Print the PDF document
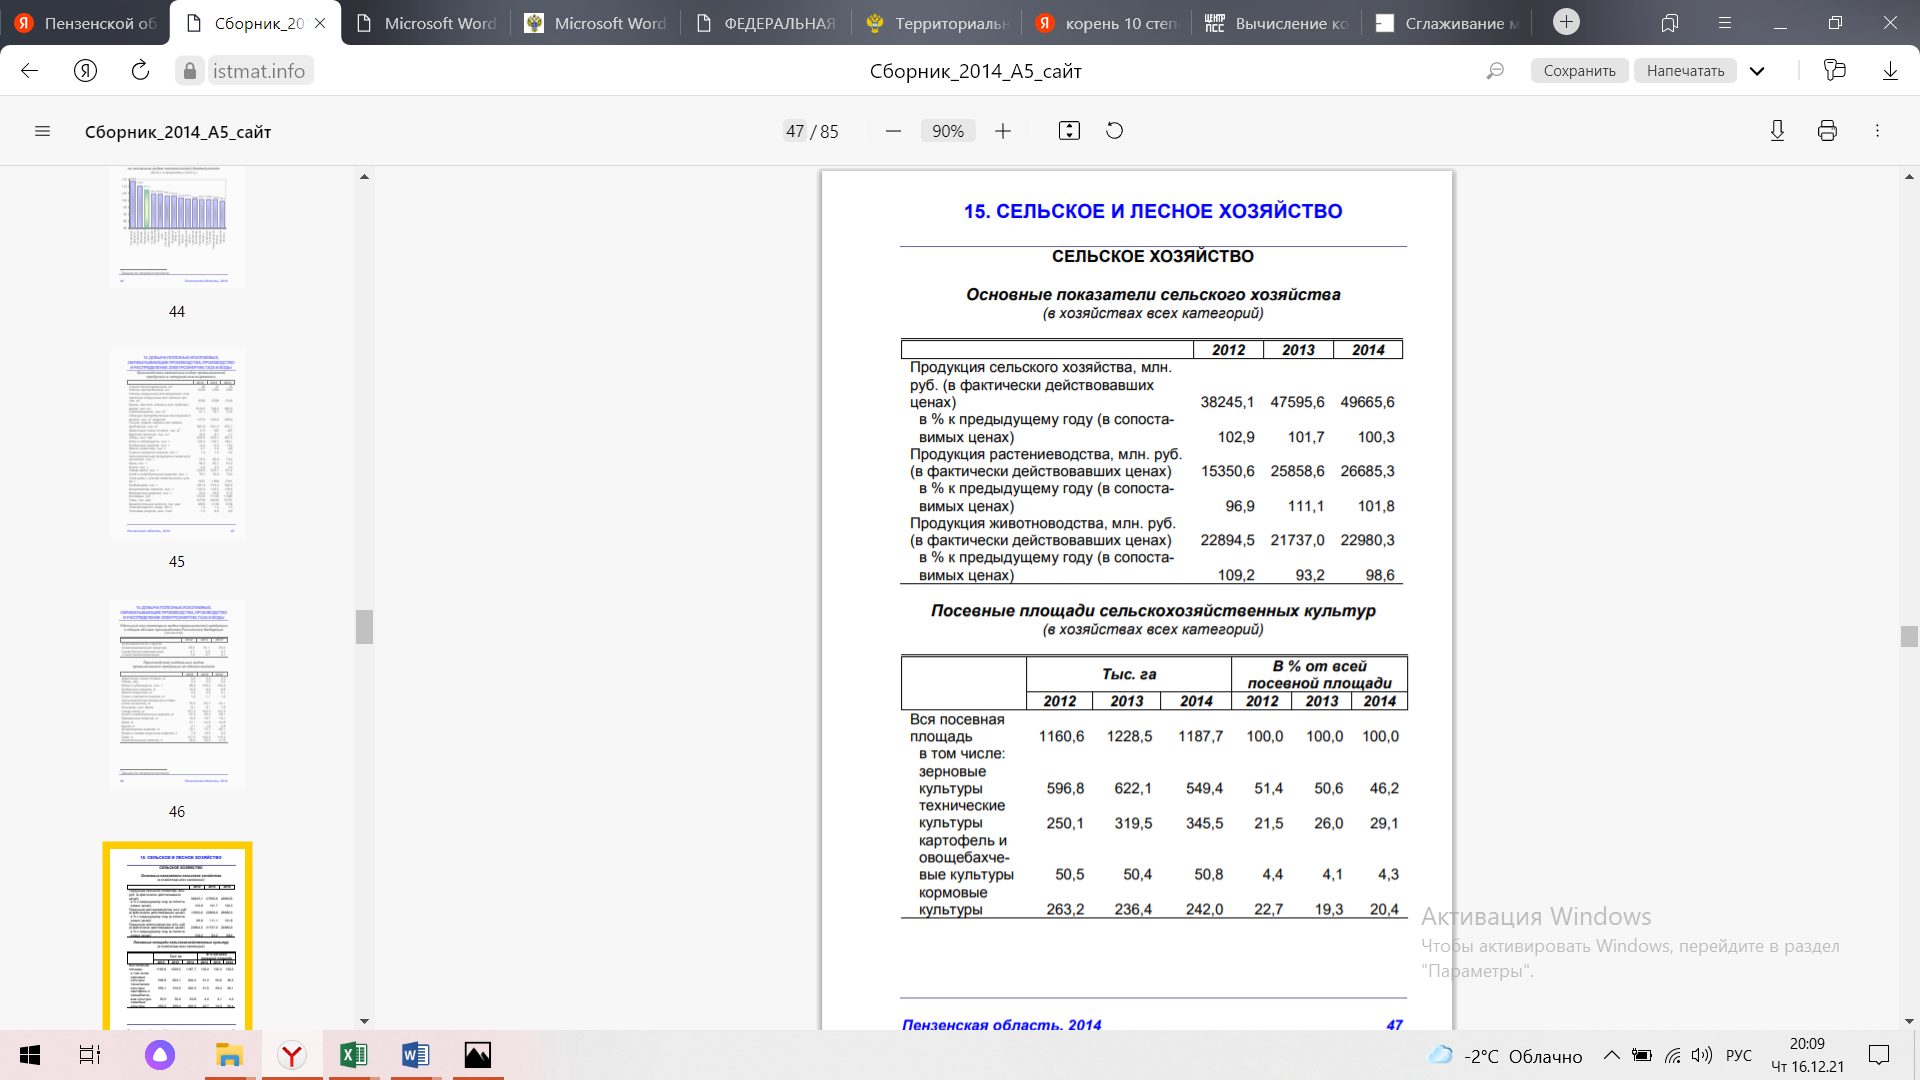 [x=1827, y=131]
